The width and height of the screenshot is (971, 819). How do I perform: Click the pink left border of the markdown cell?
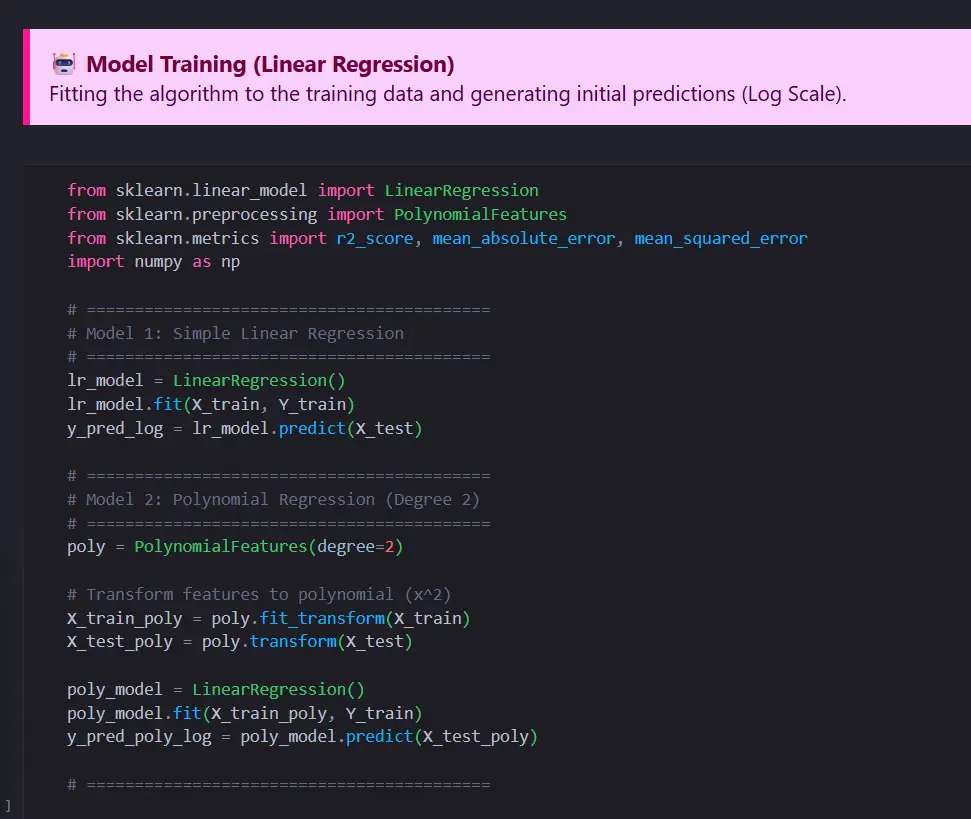point(26,77)
